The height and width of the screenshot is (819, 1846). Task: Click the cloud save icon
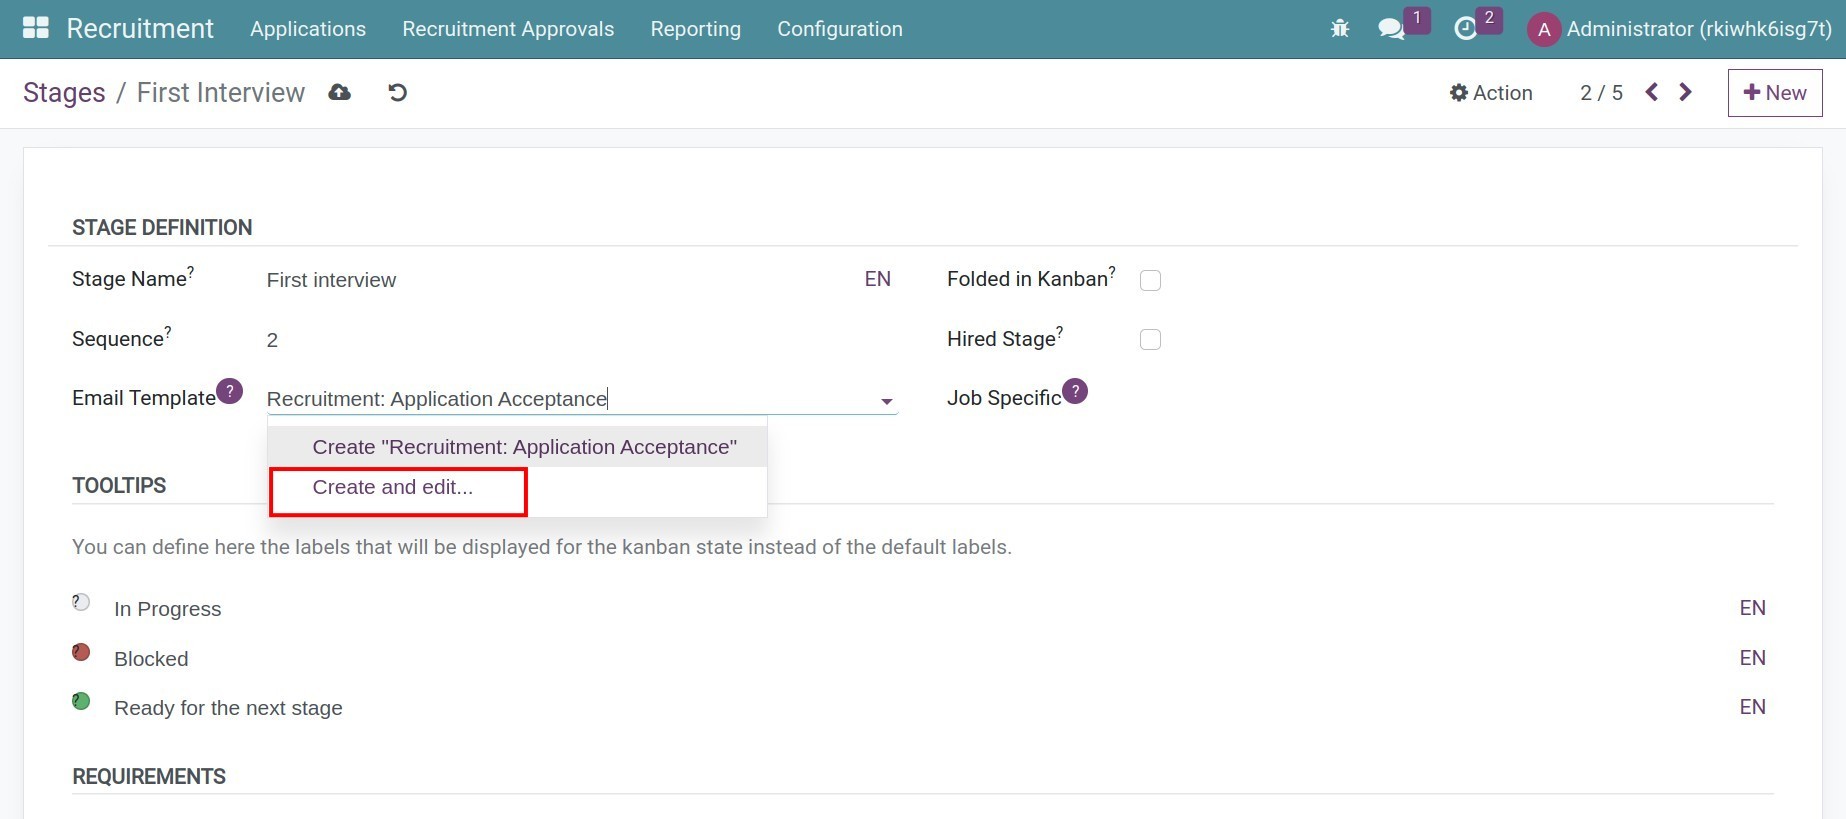point(340,93)
